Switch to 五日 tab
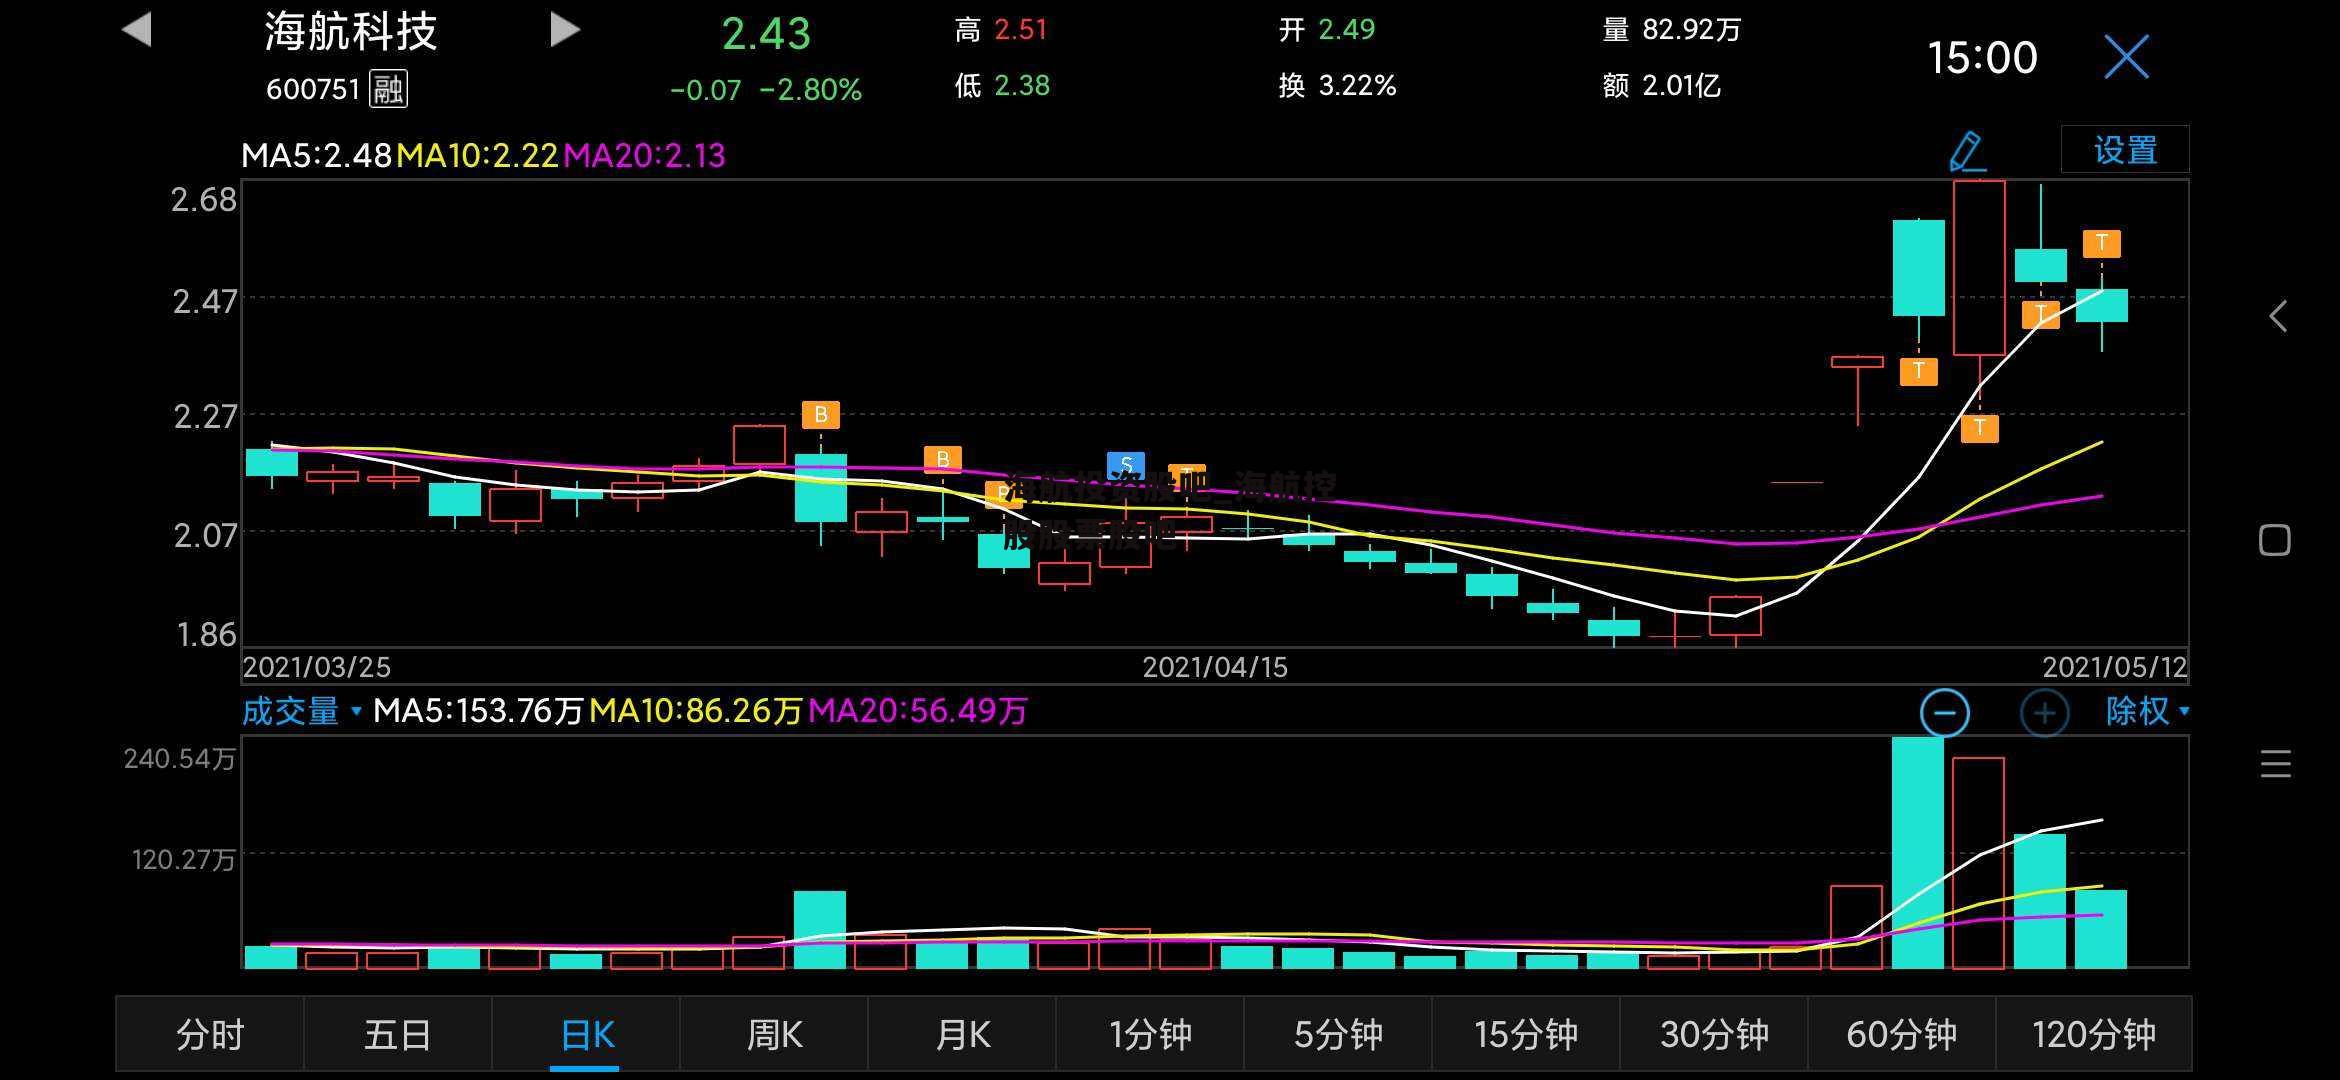 (x=398, y=1034)
